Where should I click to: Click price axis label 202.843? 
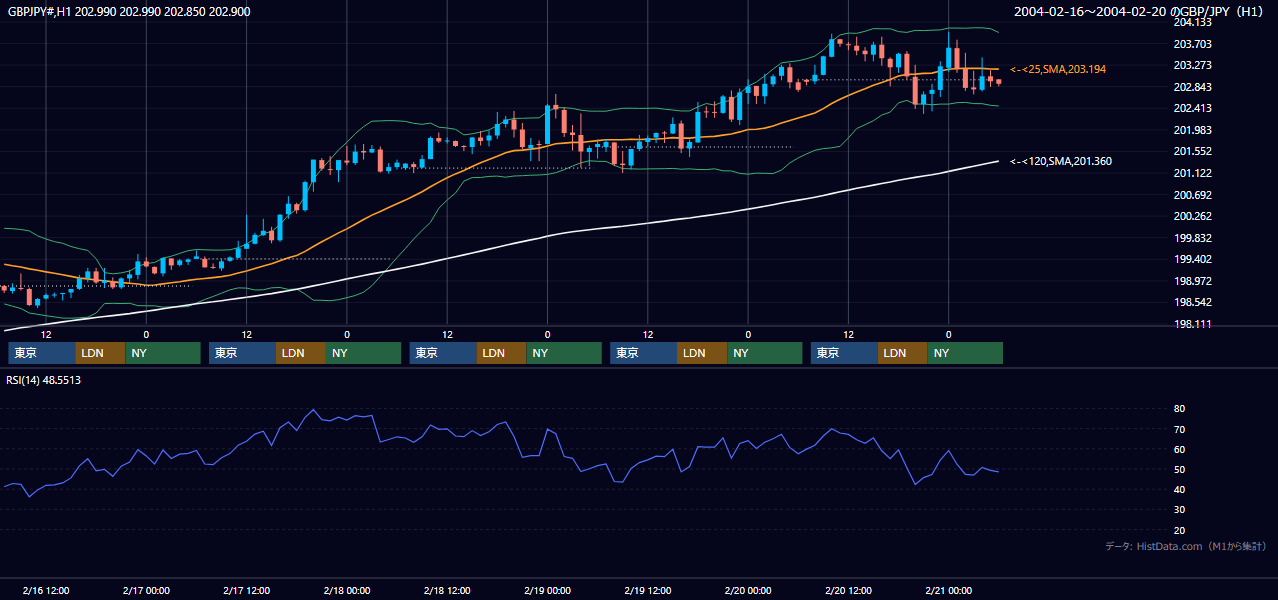coord(1191,87)
